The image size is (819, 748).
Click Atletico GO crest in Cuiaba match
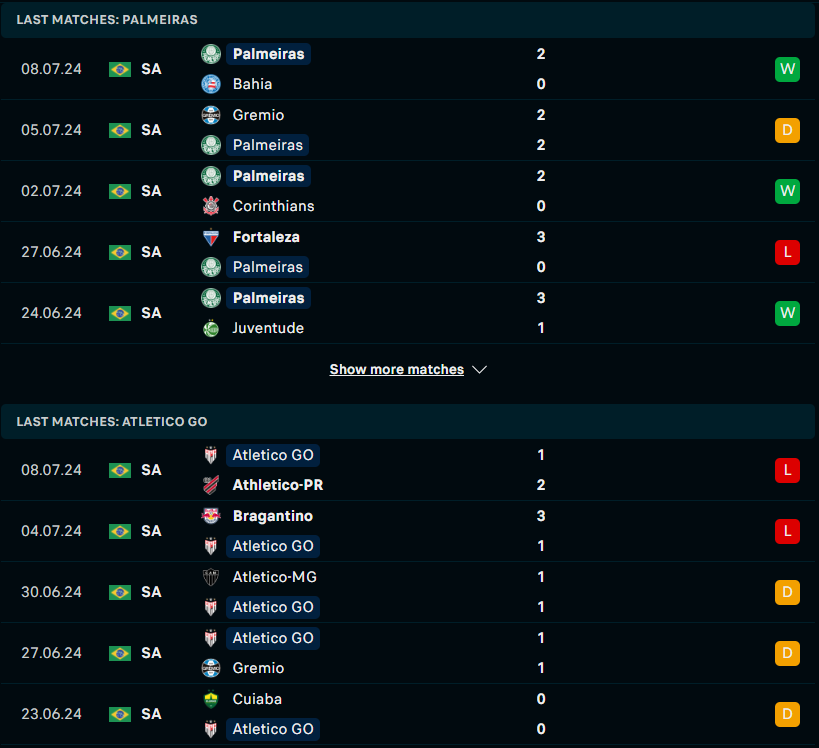(211, 730)
